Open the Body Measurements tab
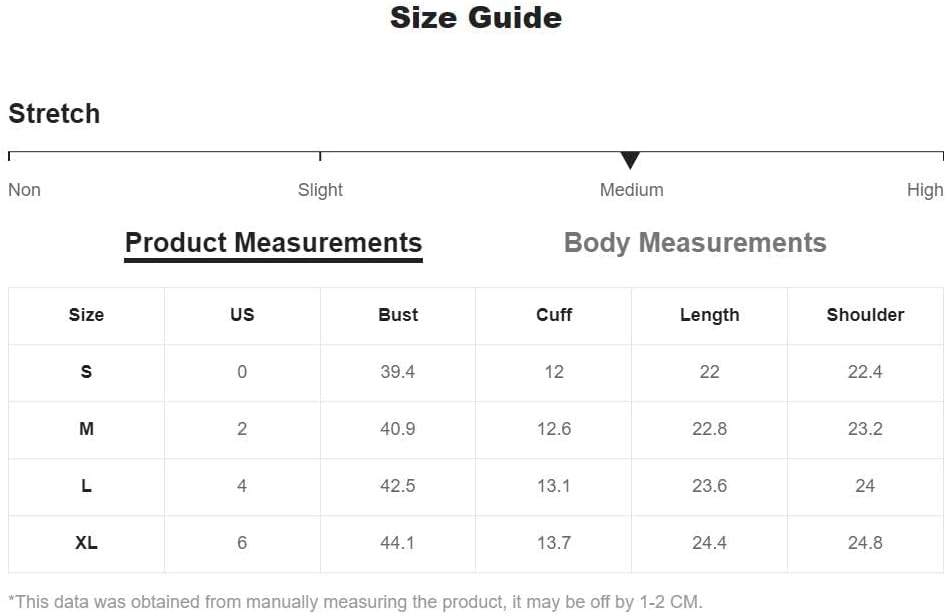 tap(695, 243)
